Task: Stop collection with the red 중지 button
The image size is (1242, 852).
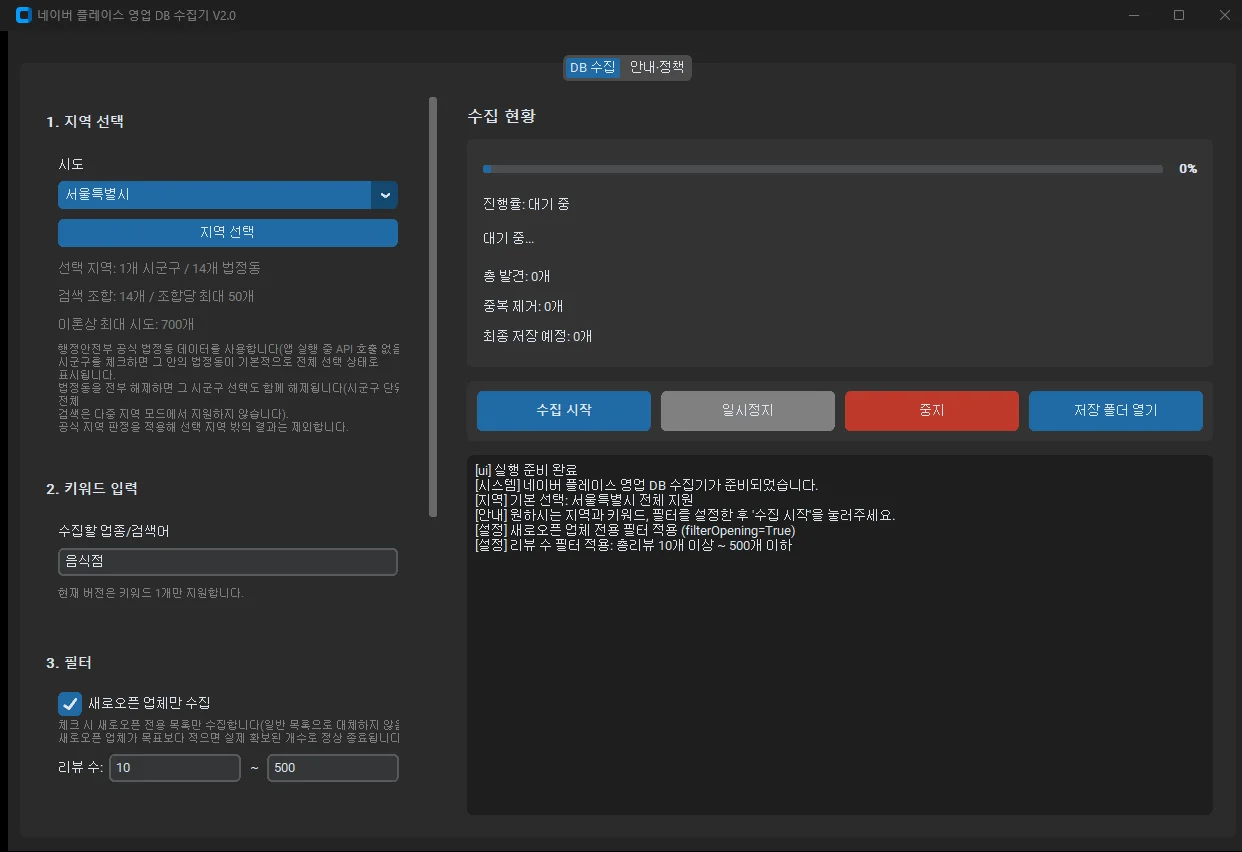Action: [932, 411]
